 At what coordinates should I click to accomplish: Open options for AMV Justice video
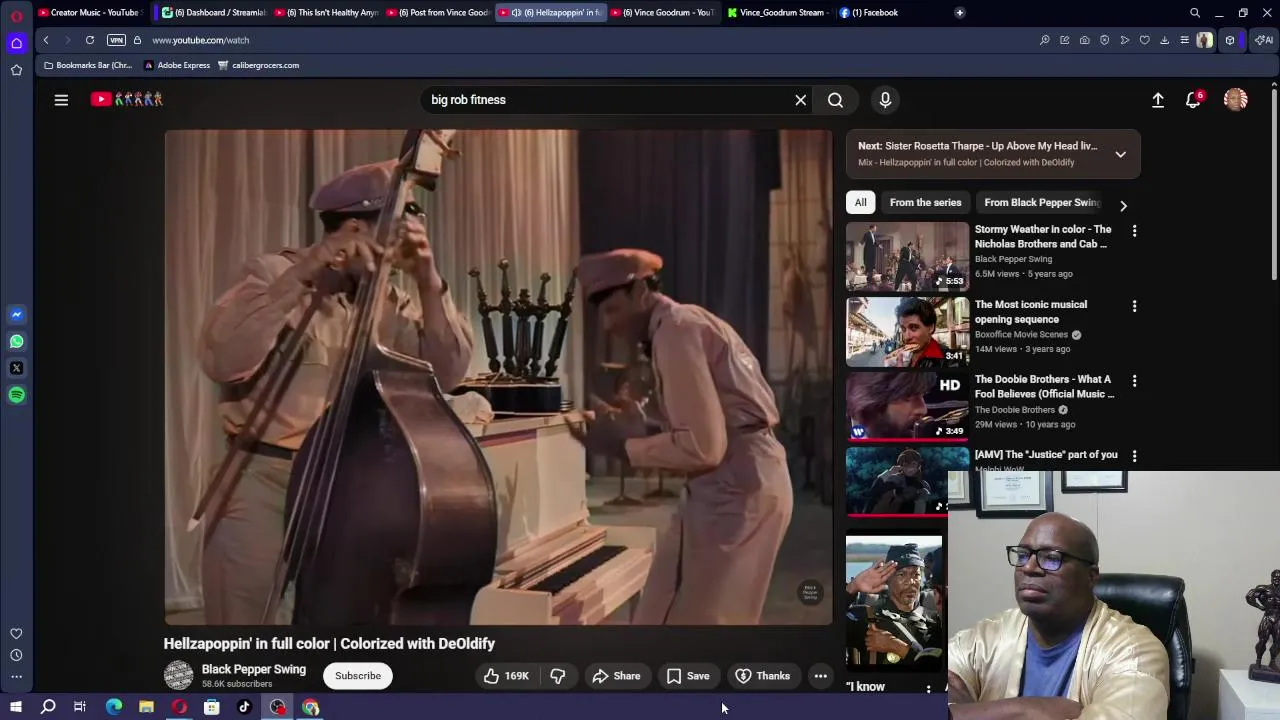click(1134, 456)
